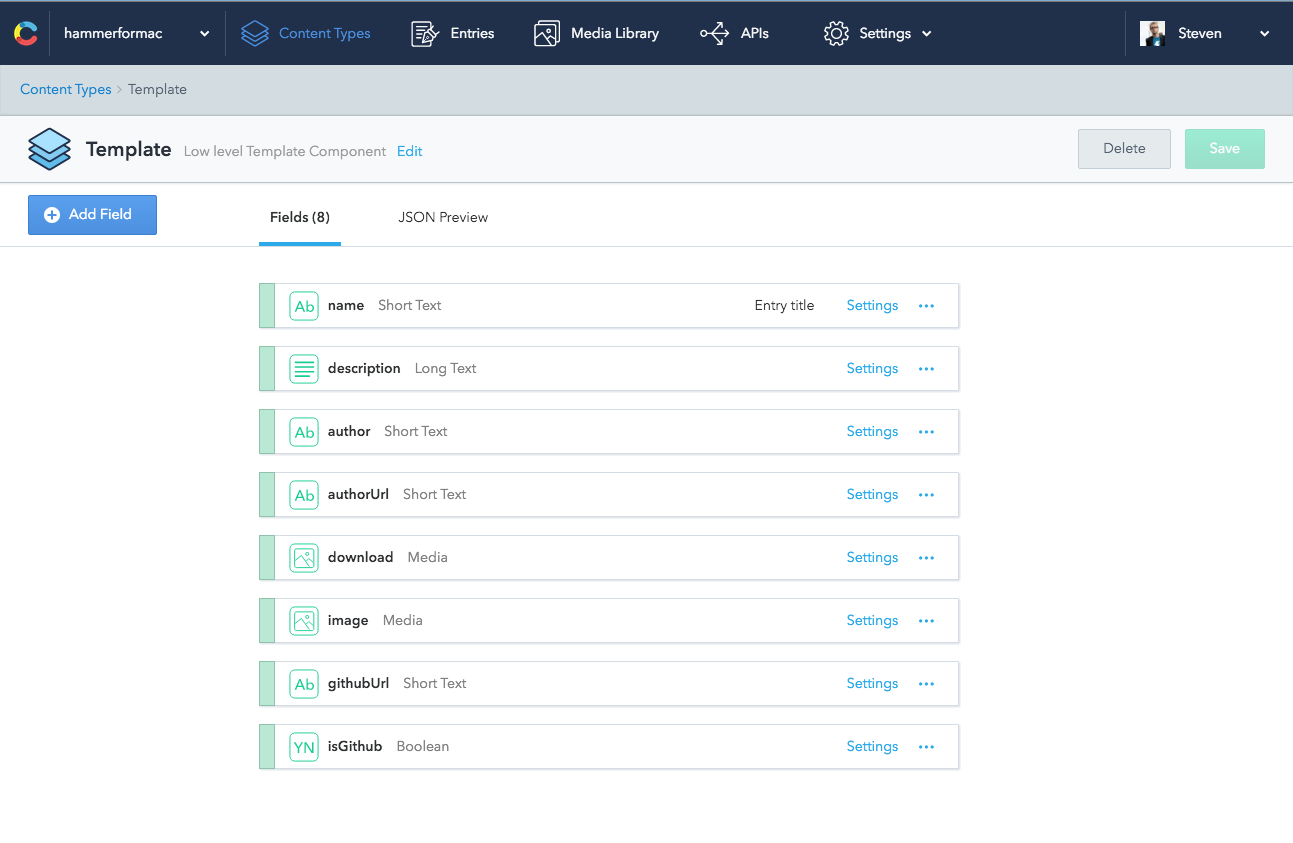Screen dimensions: 1293x843
Task: Open more actions for download field
Action: tap(926, 558)
